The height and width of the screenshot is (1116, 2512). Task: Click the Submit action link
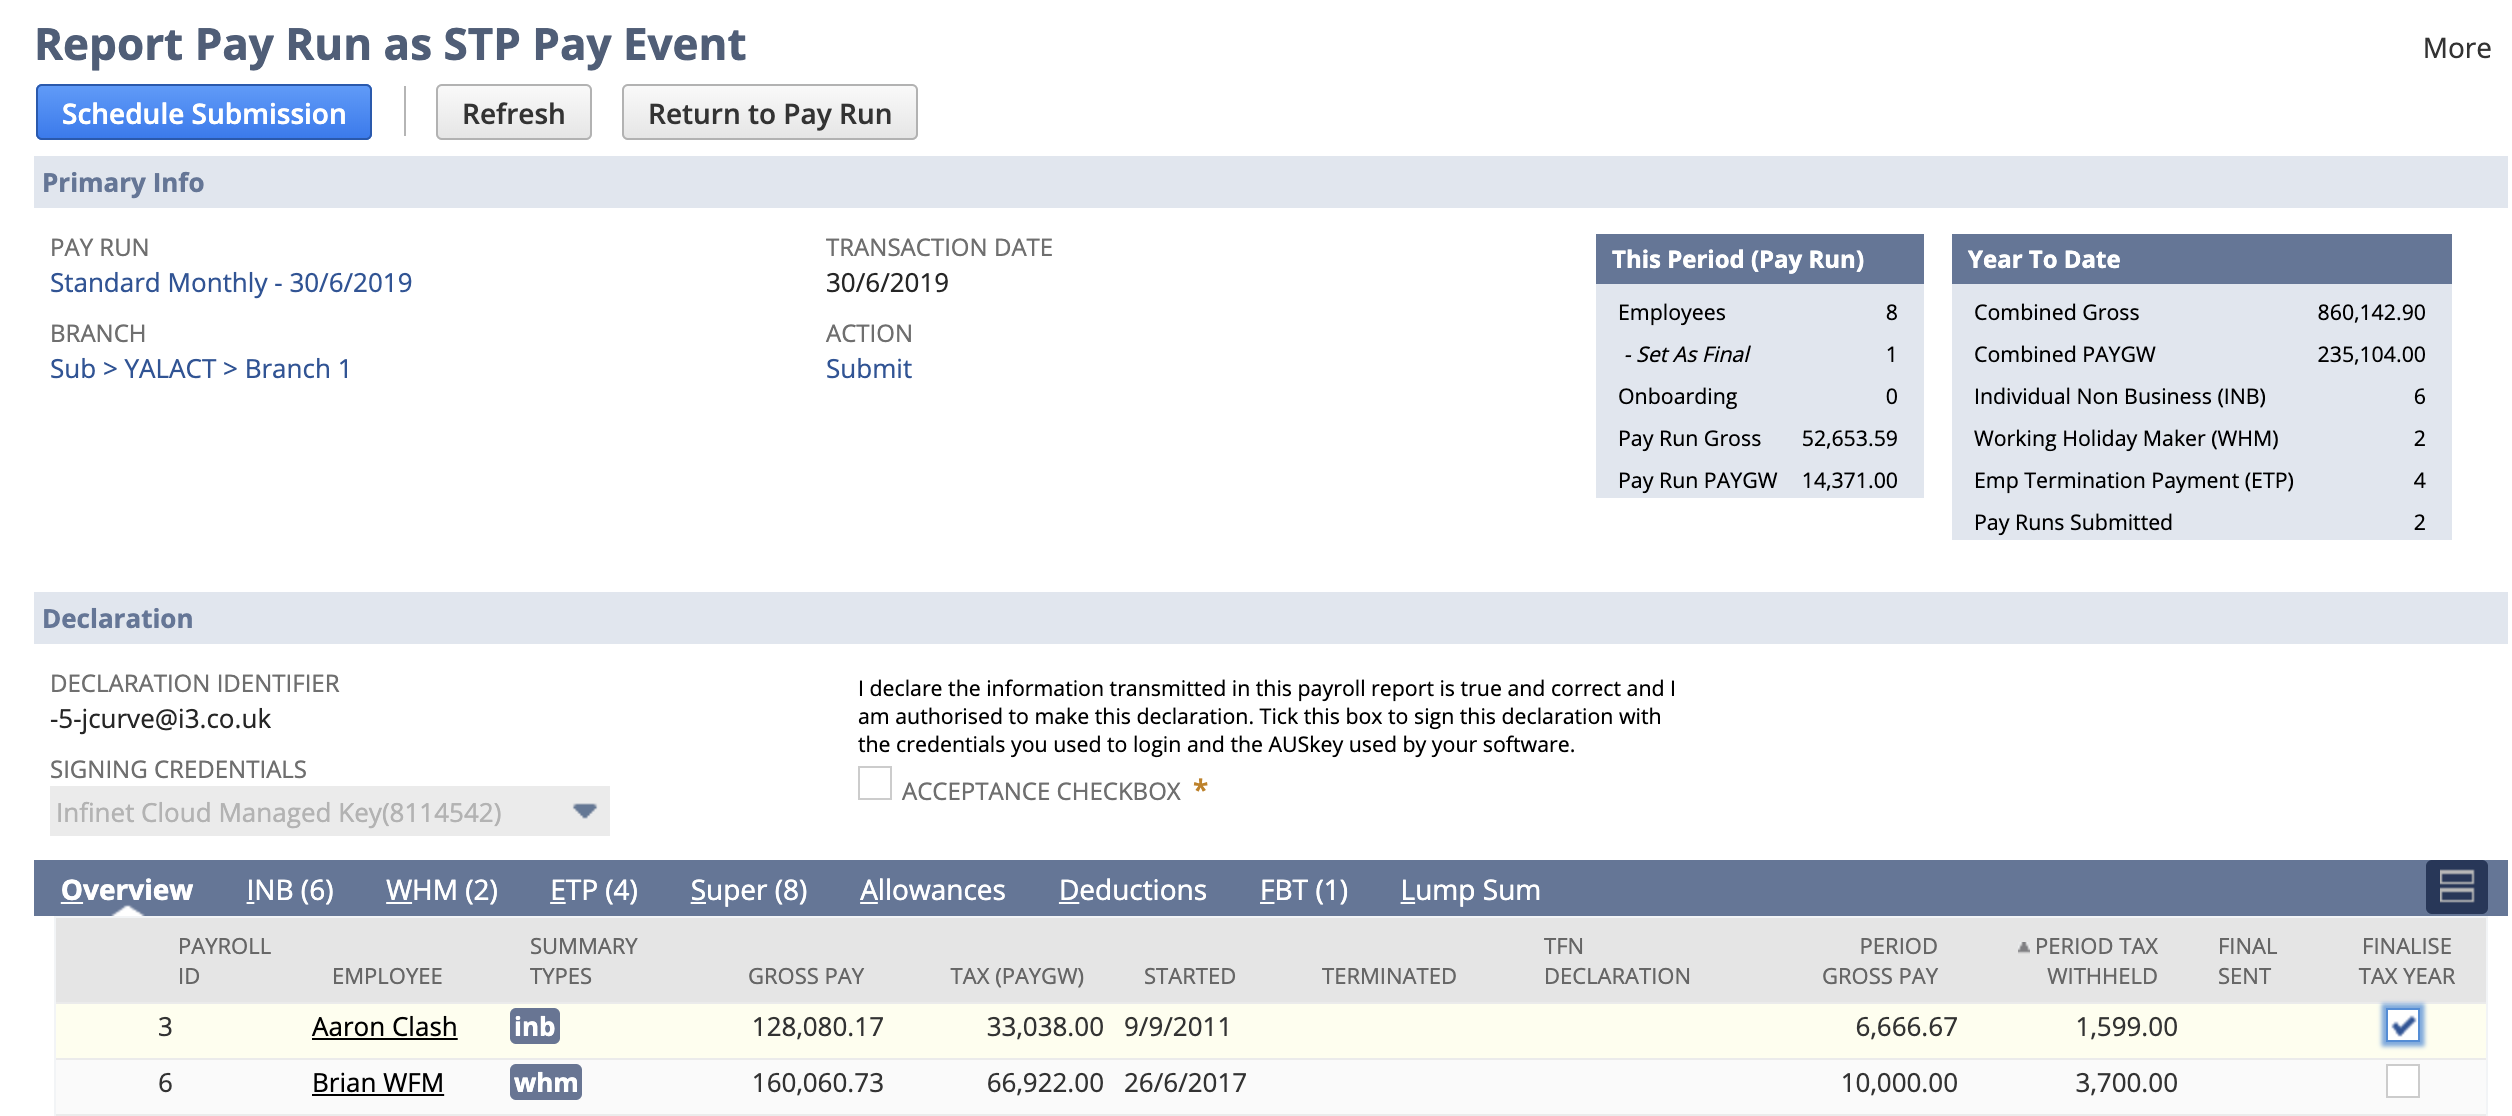click(868, 368)
